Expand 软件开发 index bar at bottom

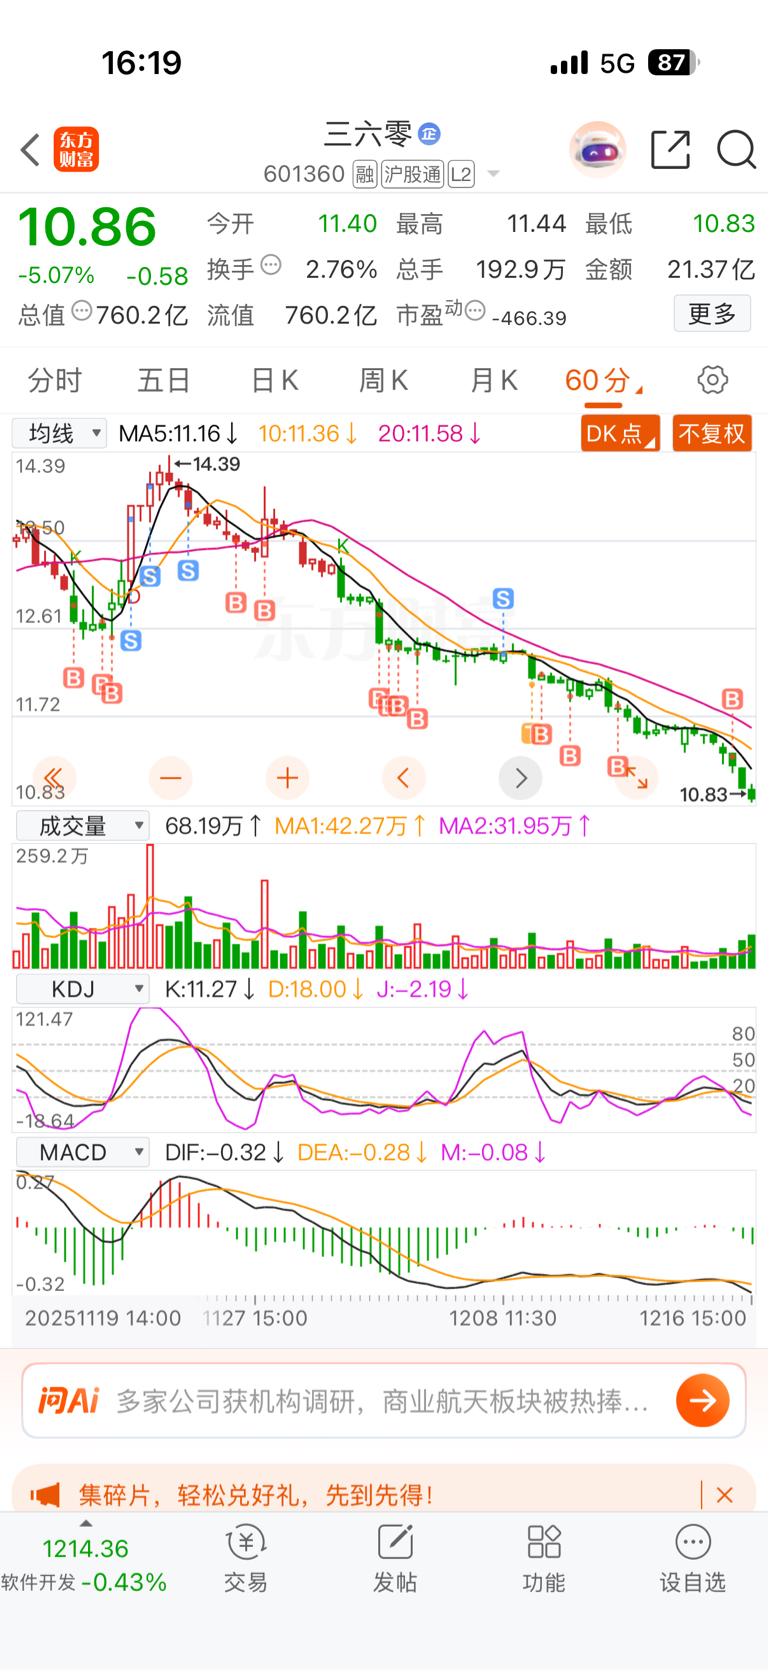[84, 1564]
